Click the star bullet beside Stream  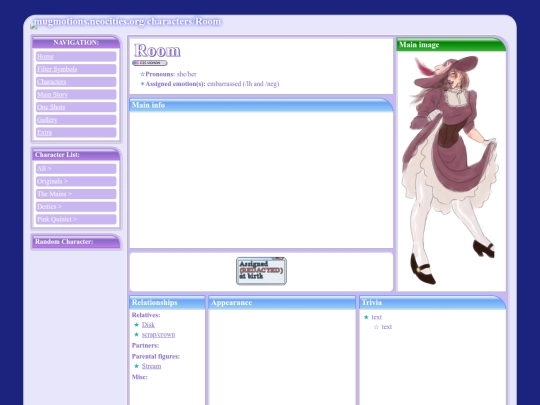click(x=136, y=366)
